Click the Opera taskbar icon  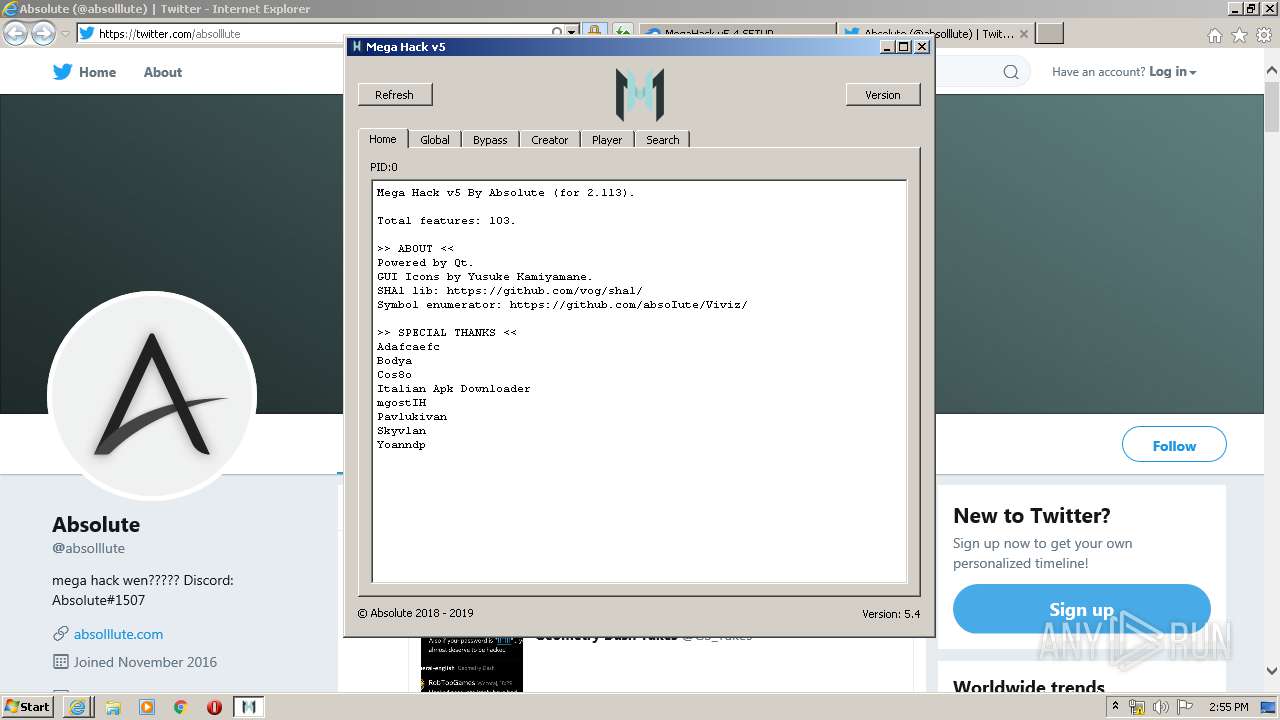pyautogui.click(x=214, y=707)
